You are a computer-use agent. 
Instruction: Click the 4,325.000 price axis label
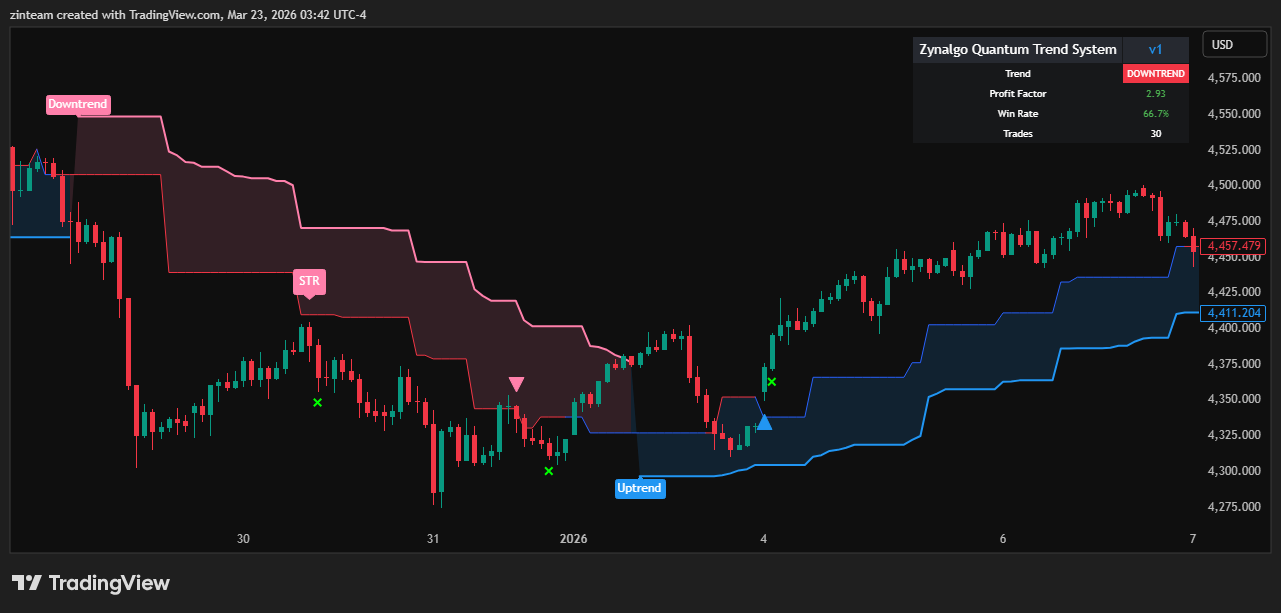1233,435
